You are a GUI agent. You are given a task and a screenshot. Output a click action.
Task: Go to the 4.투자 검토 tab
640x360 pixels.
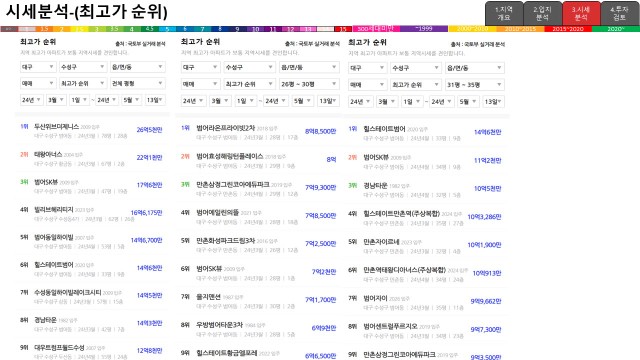619,13
